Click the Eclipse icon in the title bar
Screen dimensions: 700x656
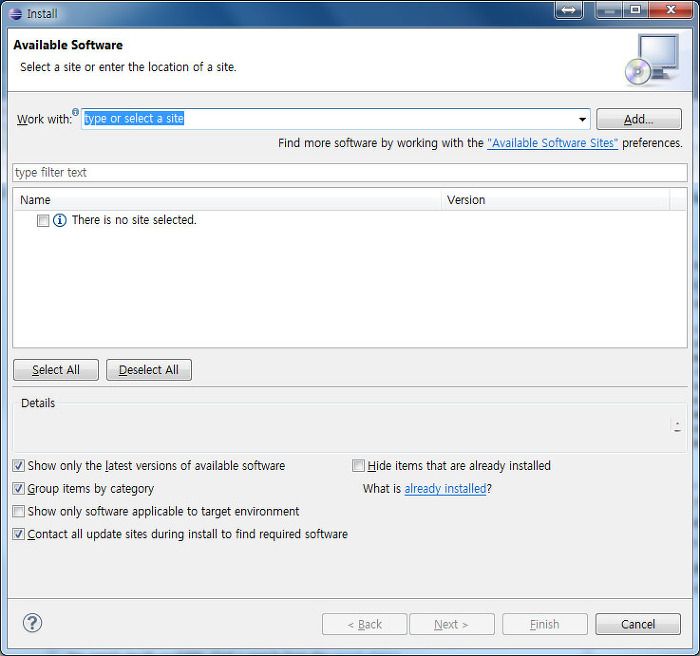tap(15, 14)
